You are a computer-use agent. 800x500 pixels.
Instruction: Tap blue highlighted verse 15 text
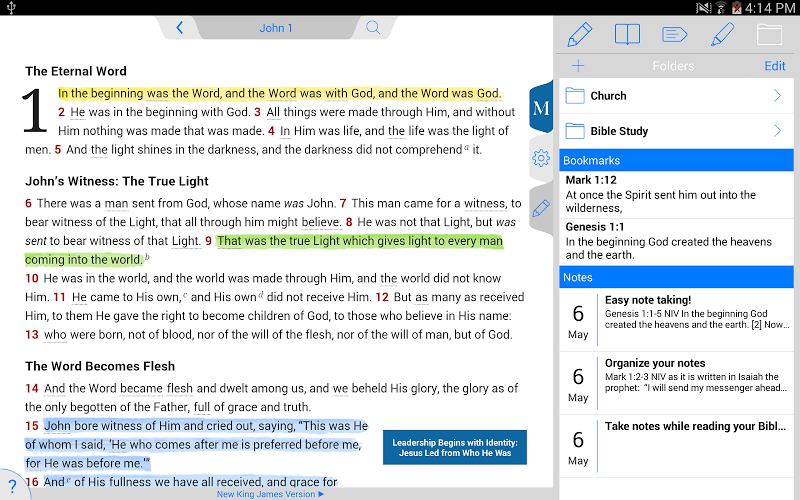coord(206,426)
